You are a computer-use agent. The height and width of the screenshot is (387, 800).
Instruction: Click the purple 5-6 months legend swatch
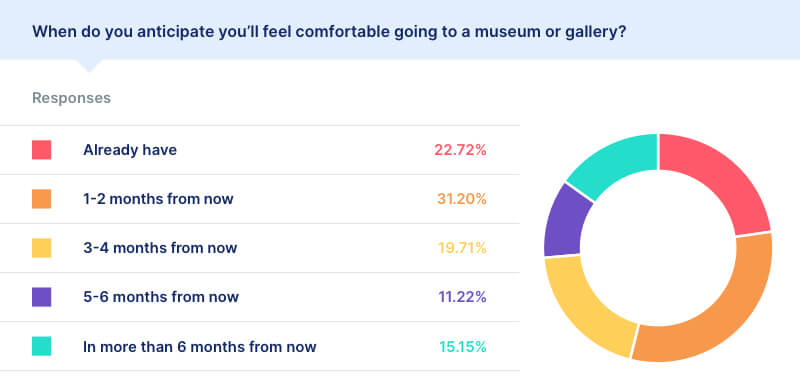point(41,297)
